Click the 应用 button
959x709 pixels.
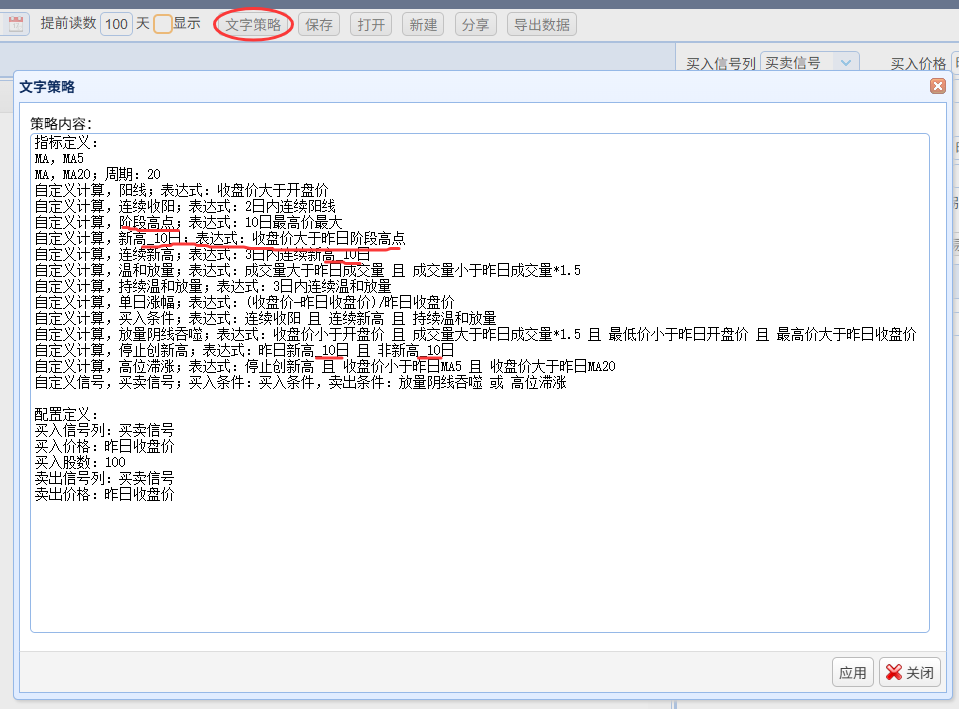coord(853,672)
